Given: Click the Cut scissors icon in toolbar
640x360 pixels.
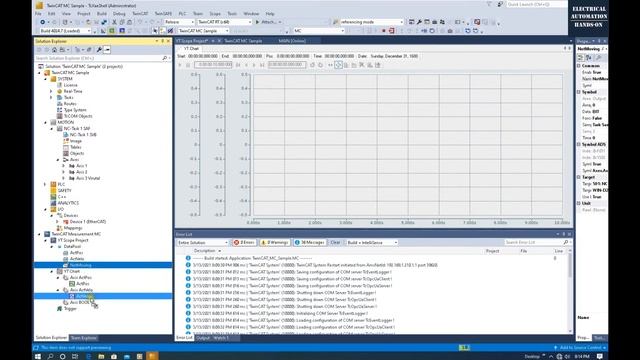Looking at the screenshot, I should [114, 22].
